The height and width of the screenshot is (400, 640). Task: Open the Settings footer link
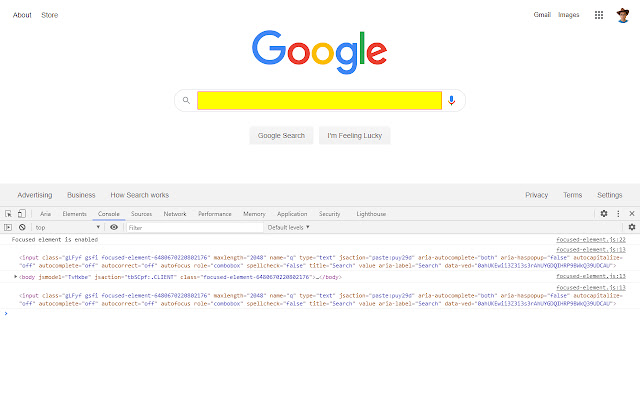tap(609, 195)
